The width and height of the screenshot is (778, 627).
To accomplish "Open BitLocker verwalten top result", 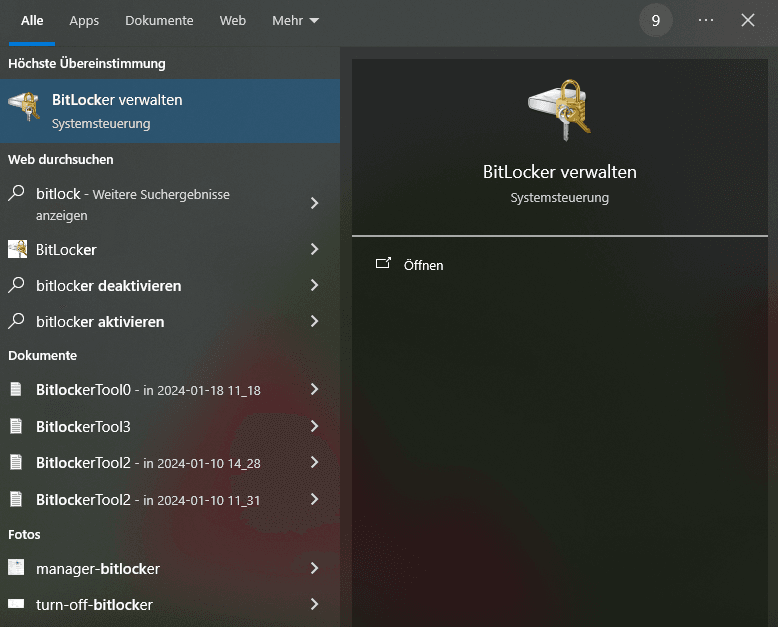I will (x=170, y=111).
